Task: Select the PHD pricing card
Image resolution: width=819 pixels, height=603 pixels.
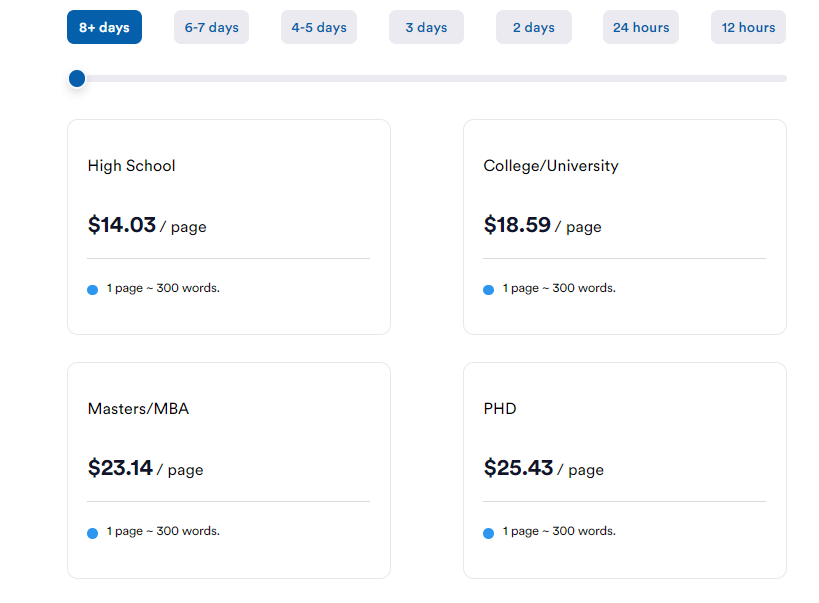Action: coord(625,470)
